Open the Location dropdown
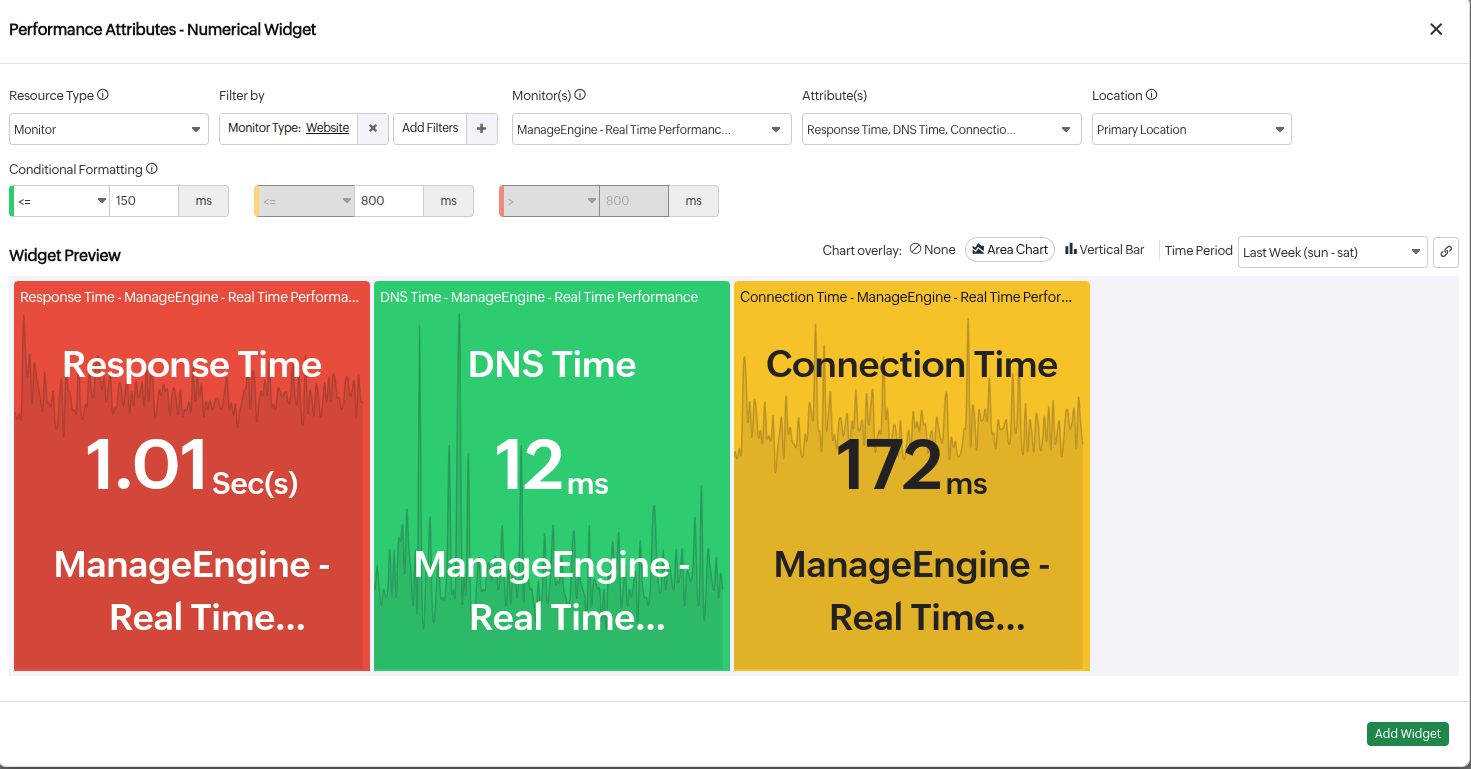The width and height of the screenshot is (1471, 769). 1191,130
